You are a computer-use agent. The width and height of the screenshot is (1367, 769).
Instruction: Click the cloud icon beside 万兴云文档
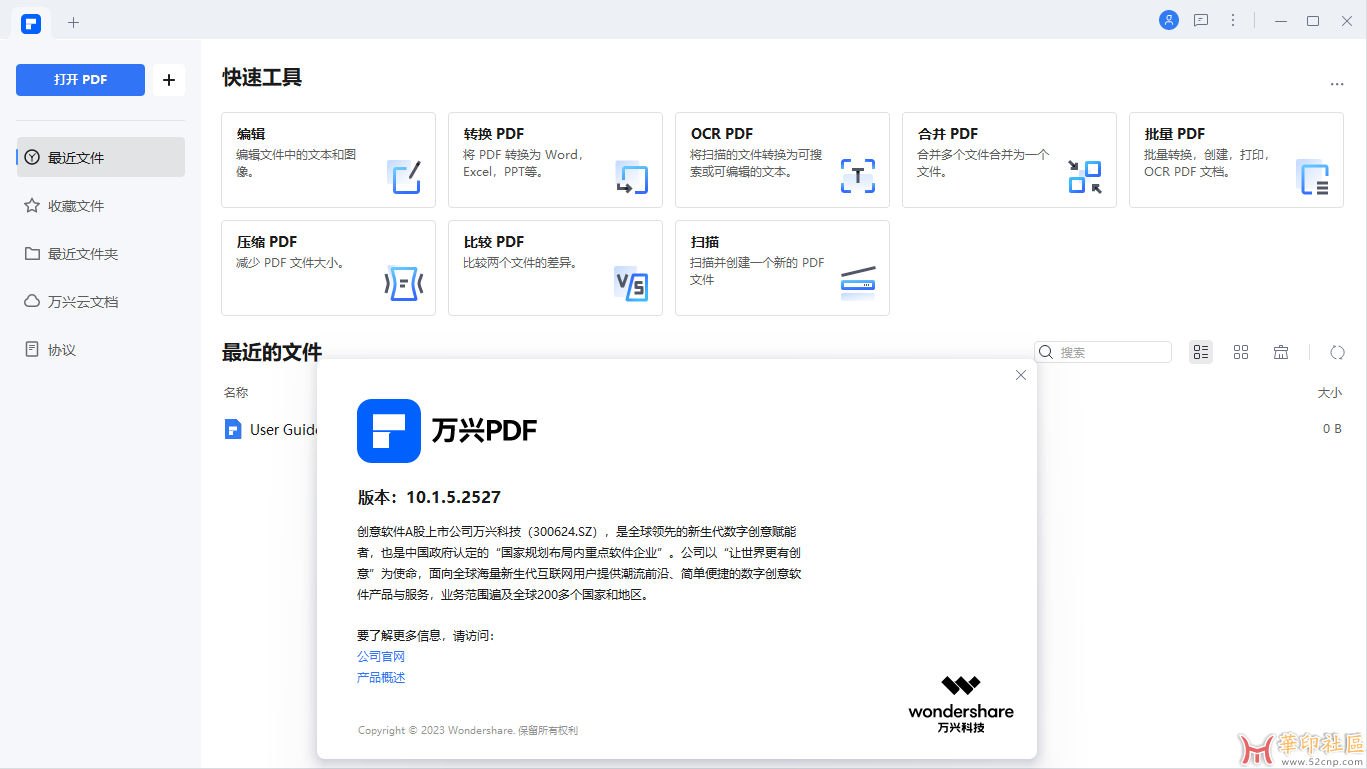coord(32,301)
